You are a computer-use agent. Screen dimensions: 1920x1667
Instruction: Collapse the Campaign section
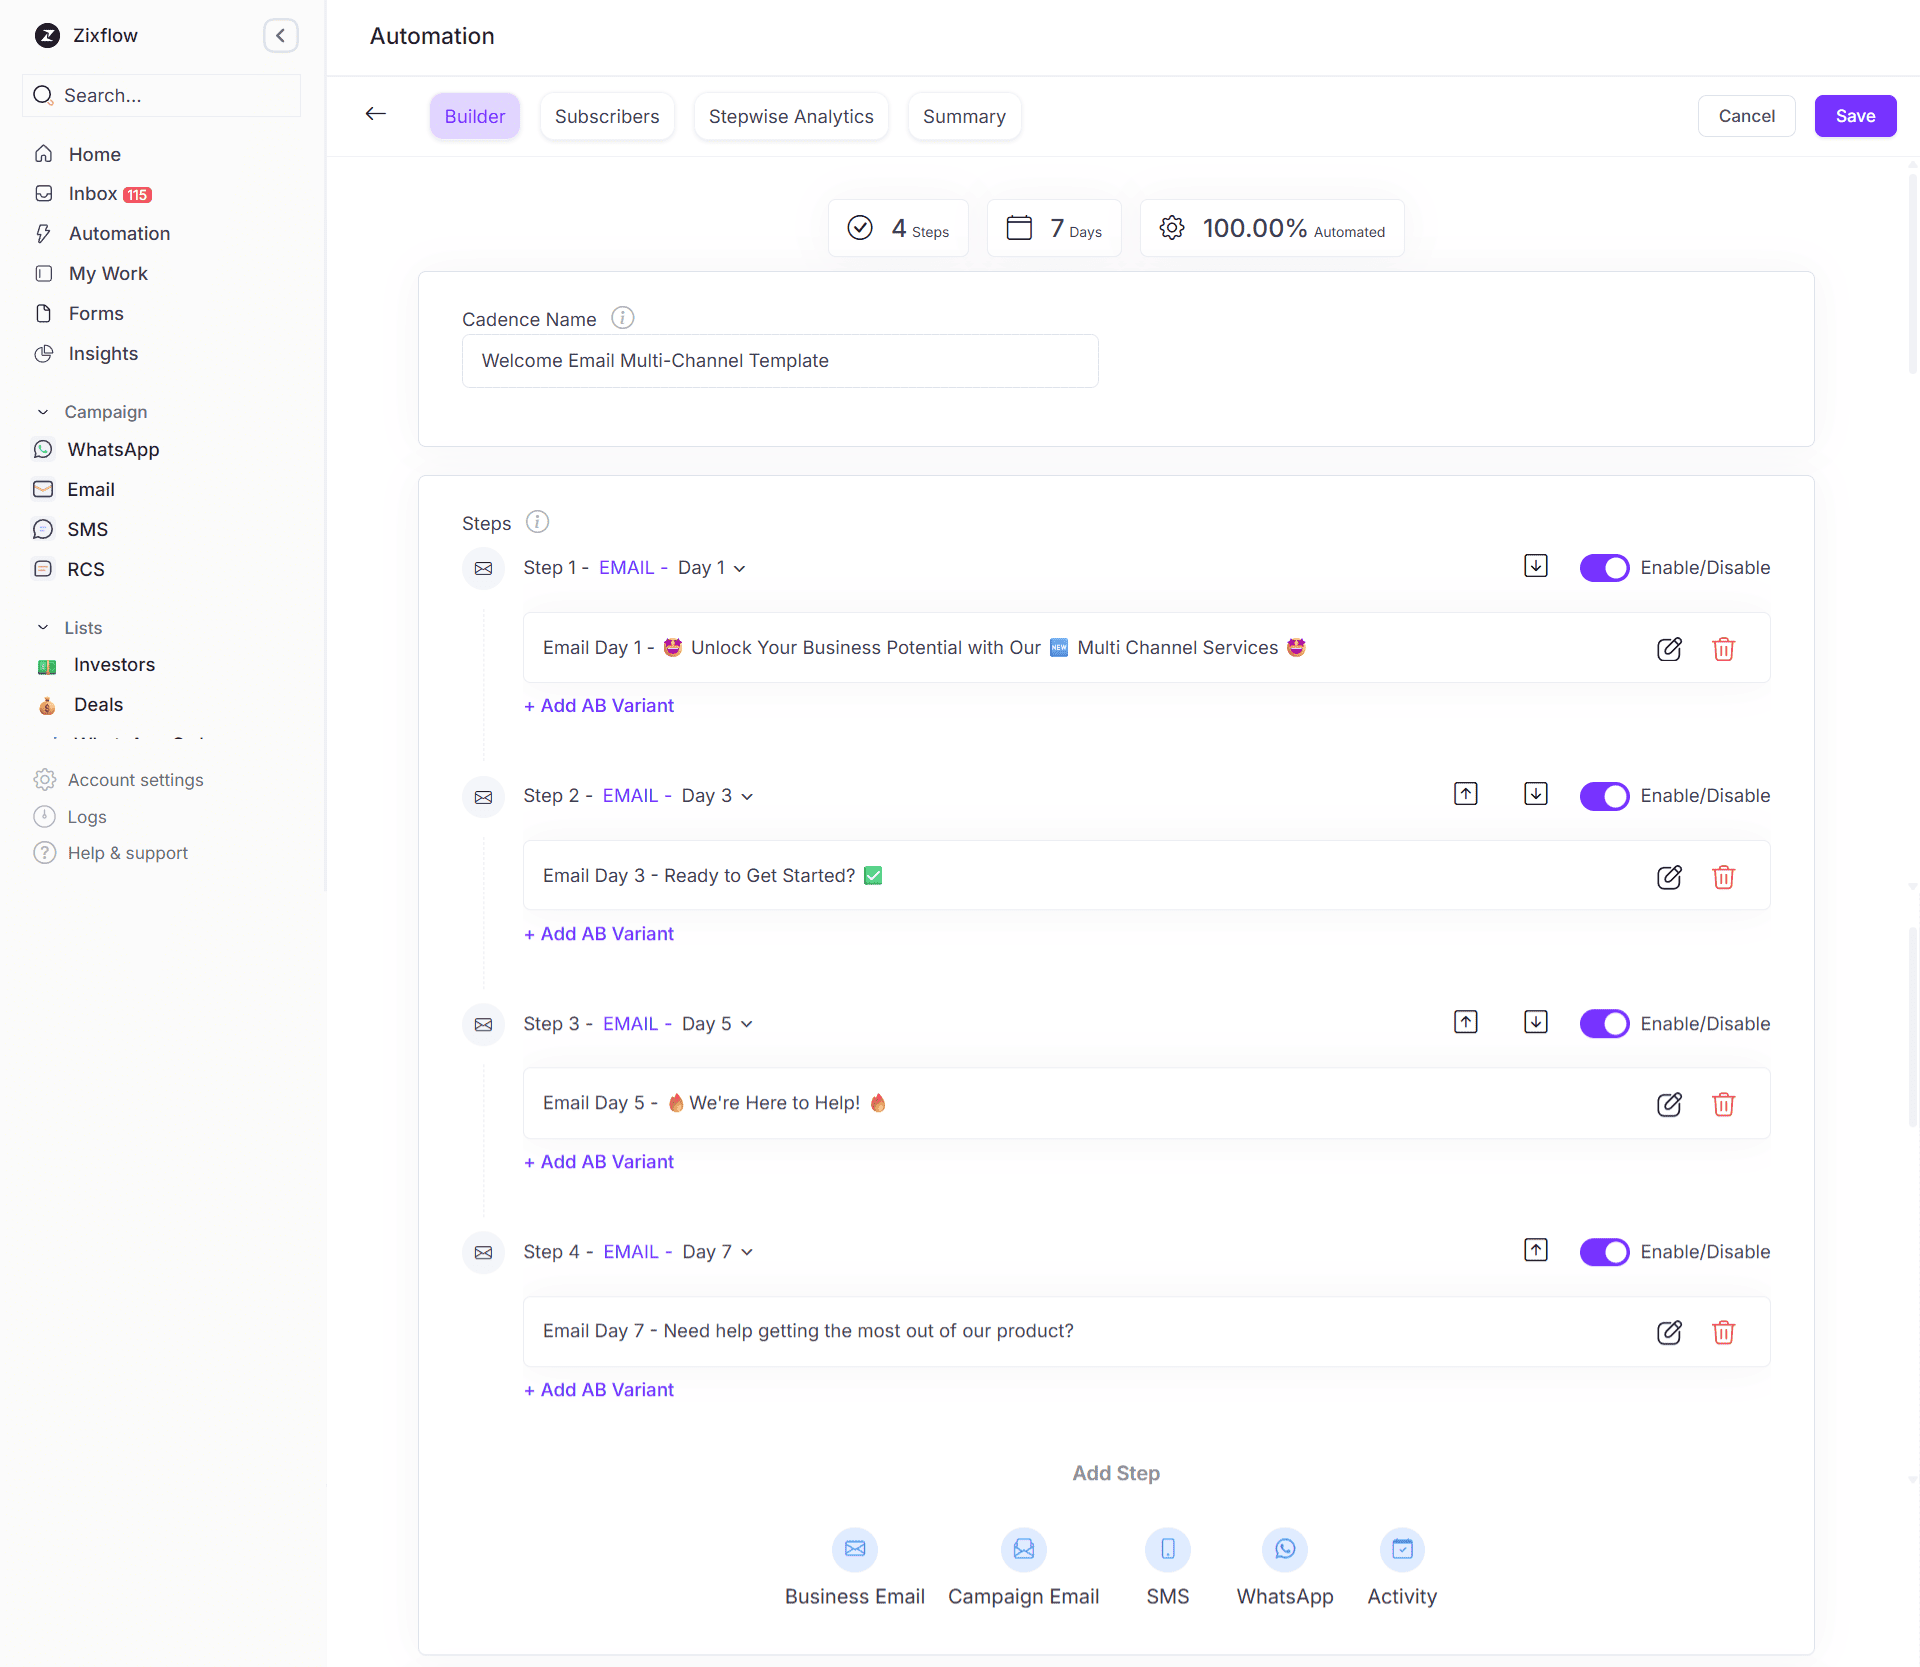tap(43, 411)
